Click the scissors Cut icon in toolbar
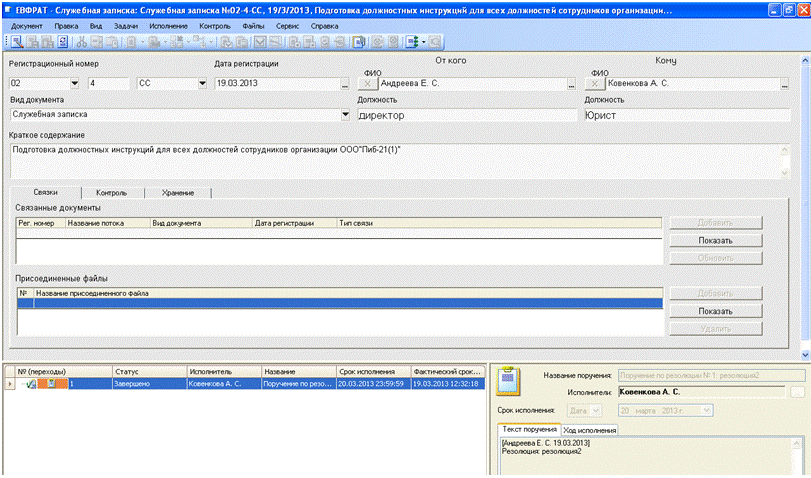This screenshot has height=478, width=811. 82,42
